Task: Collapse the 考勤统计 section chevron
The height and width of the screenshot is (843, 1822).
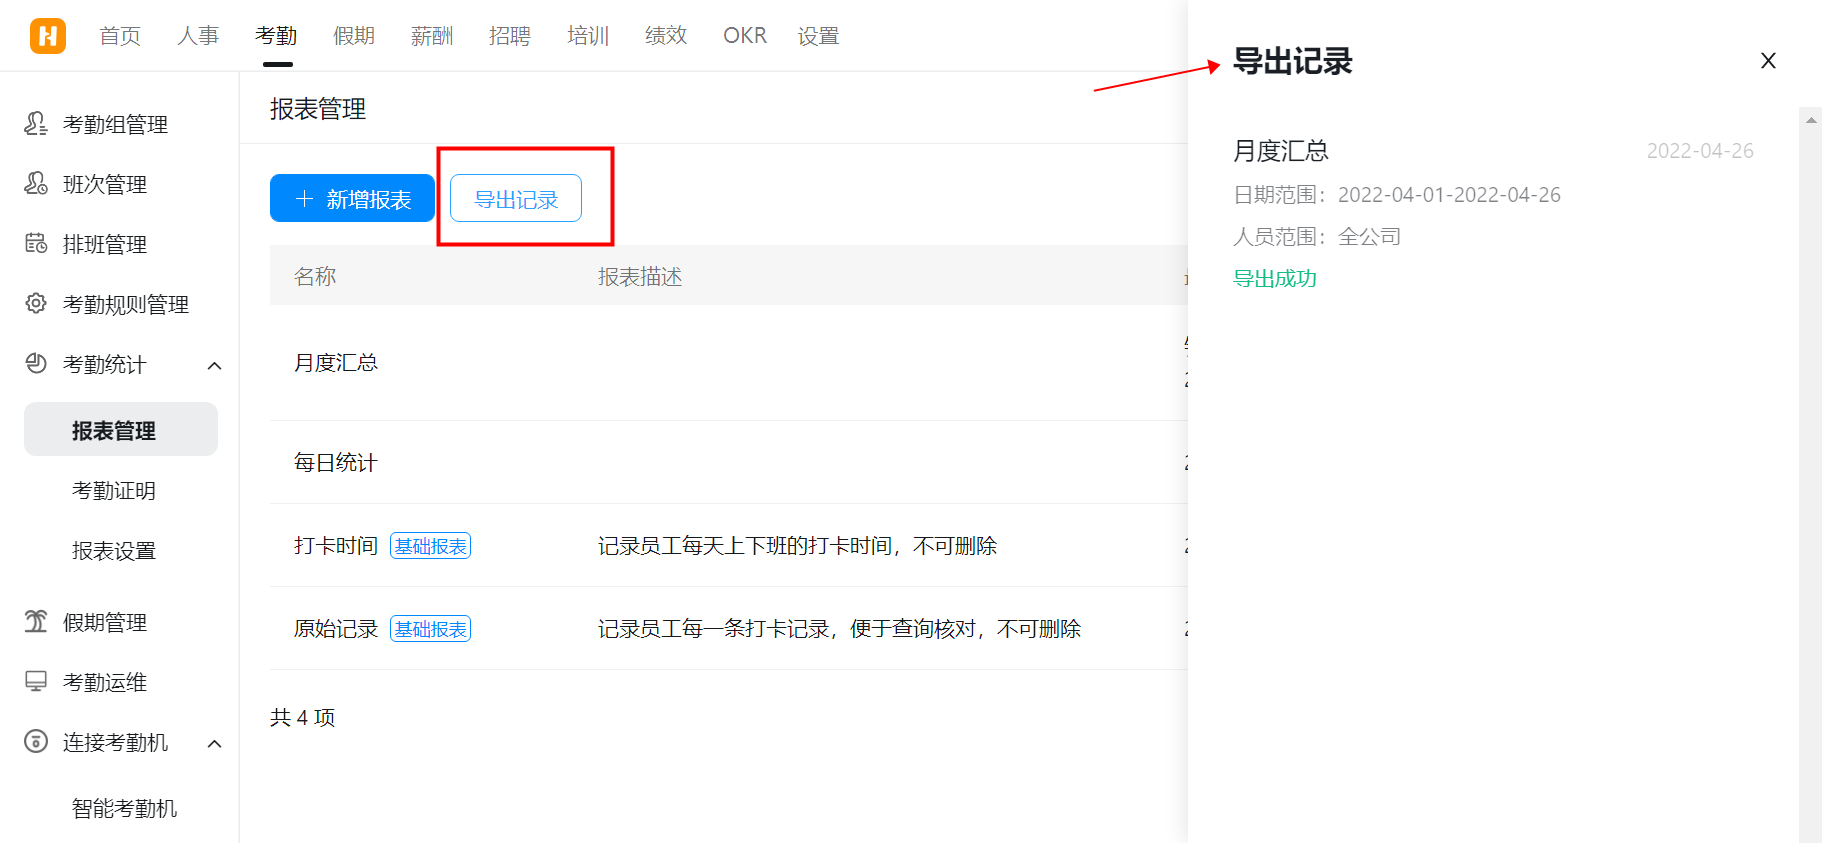Action: [x=214, y=365]
